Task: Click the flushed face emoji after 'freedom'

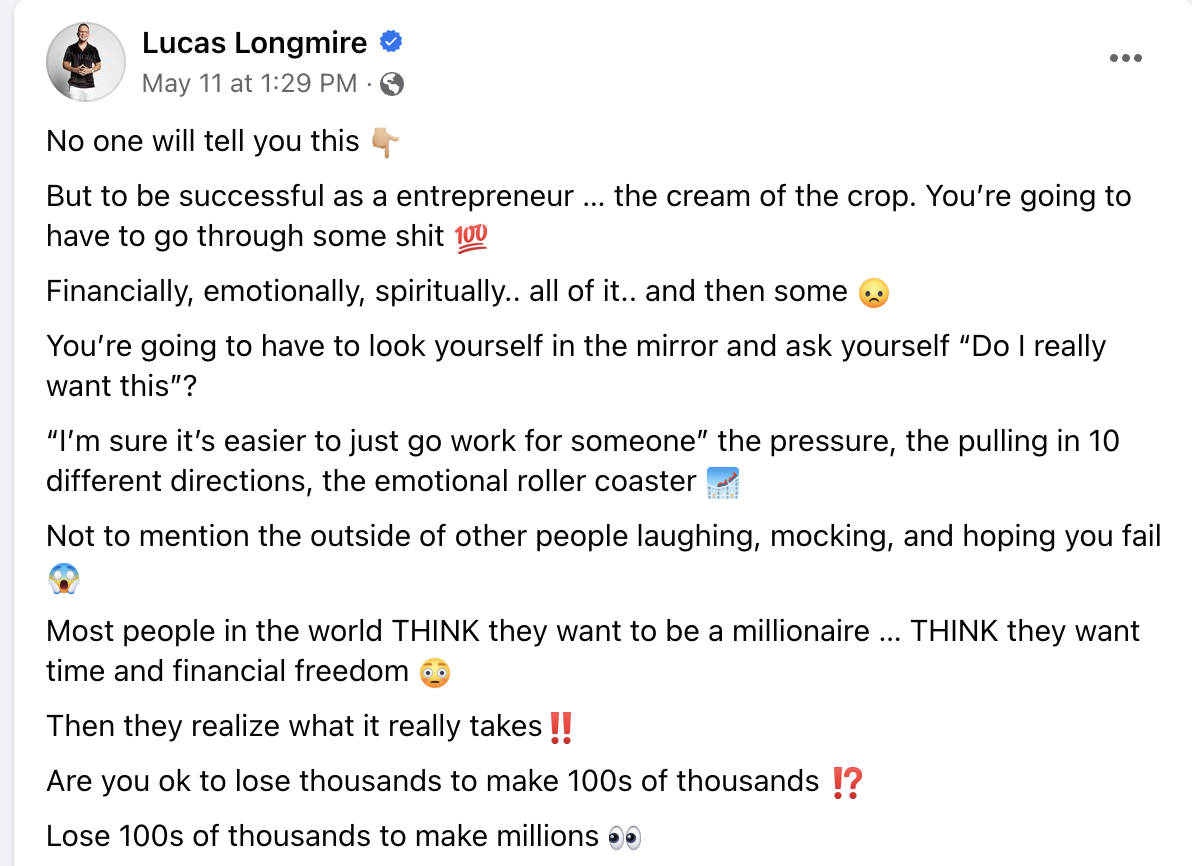Action: coord(435,673)
